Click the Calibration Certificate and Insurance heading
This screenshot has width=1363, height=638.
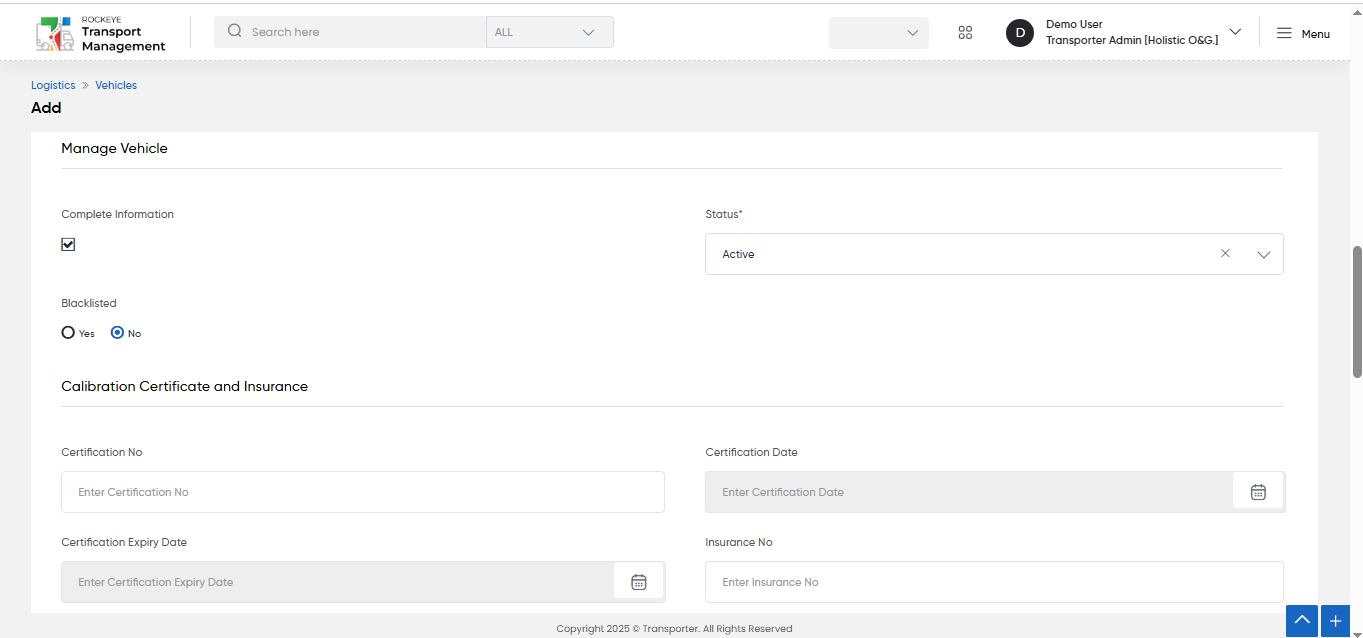[x=184, y=386]
